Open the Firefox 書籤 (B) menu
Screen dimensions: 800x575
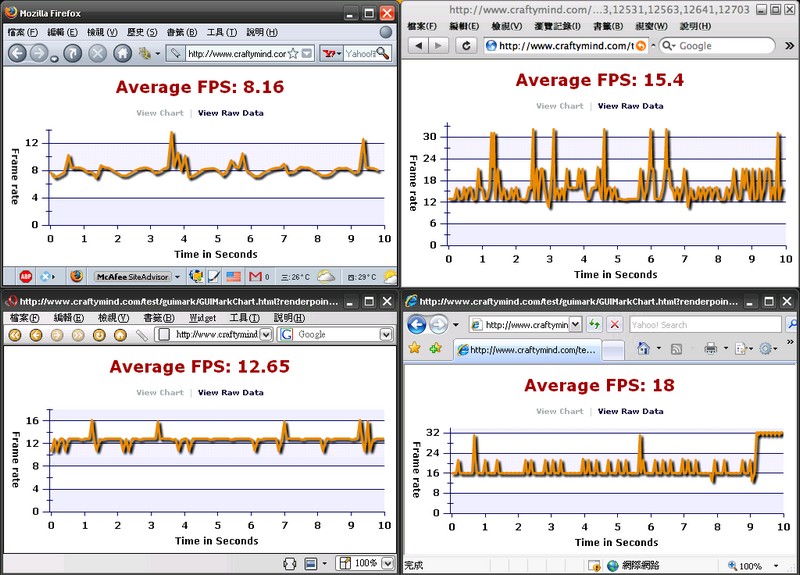click(182, 32)
